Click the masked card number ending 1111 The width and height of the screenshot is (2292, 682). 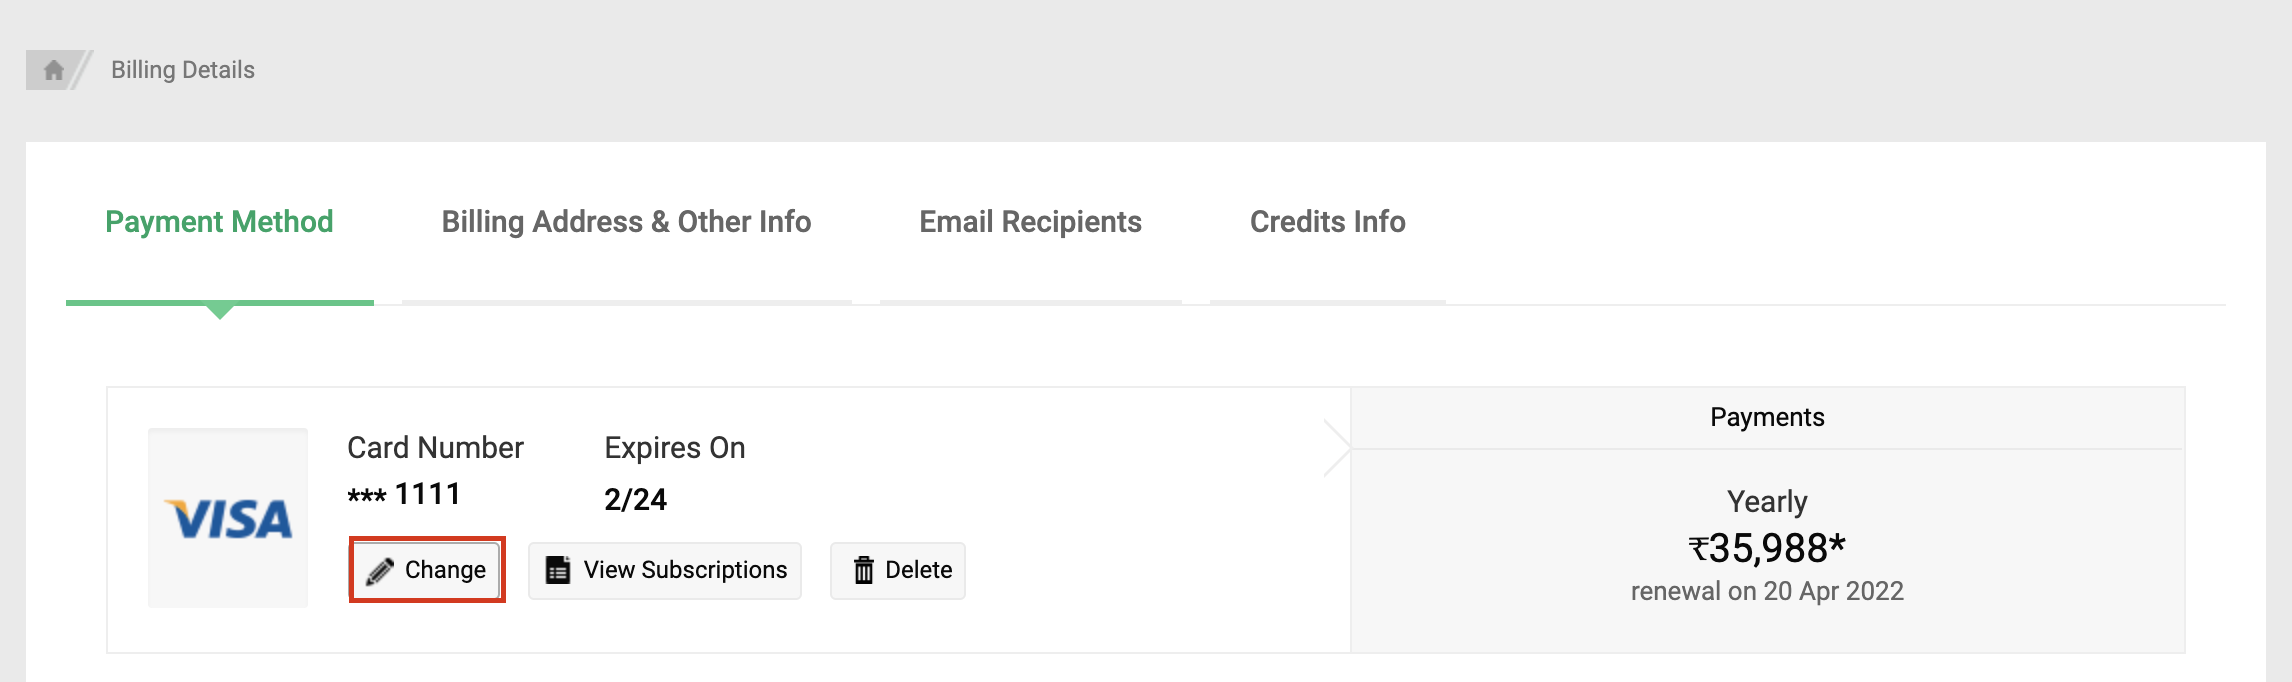[404, 494]
